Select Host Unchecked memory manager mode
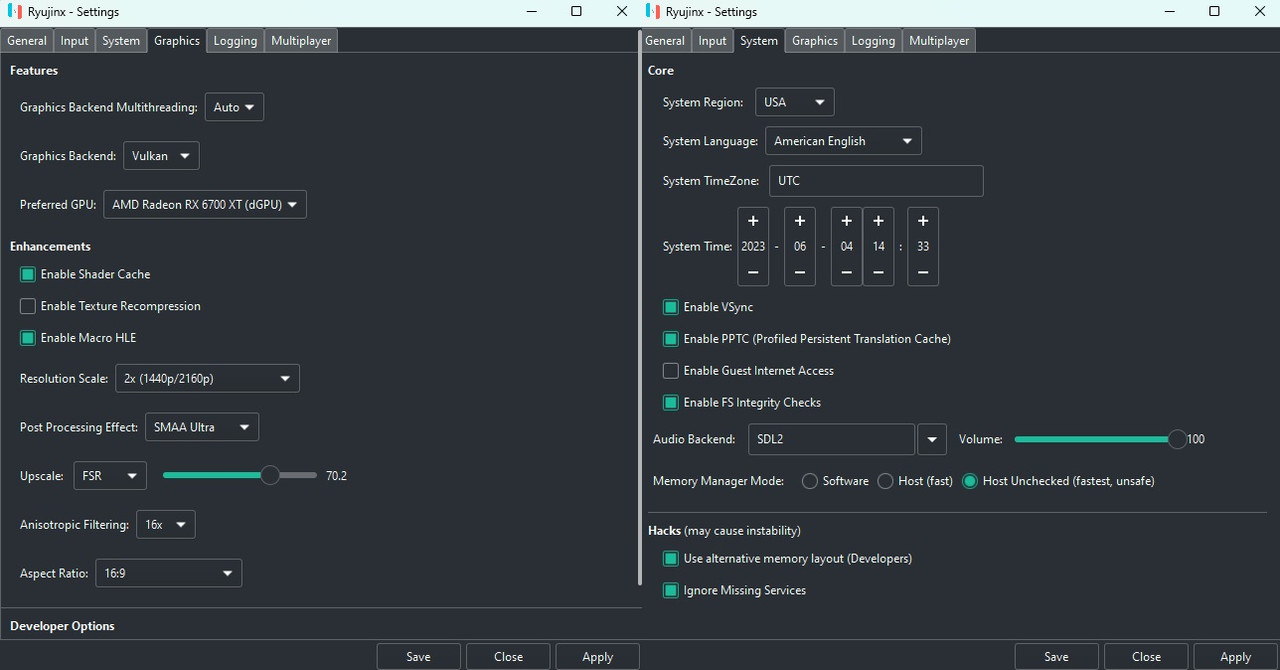This screenshot has width=1280, height=670. point(969,481)
